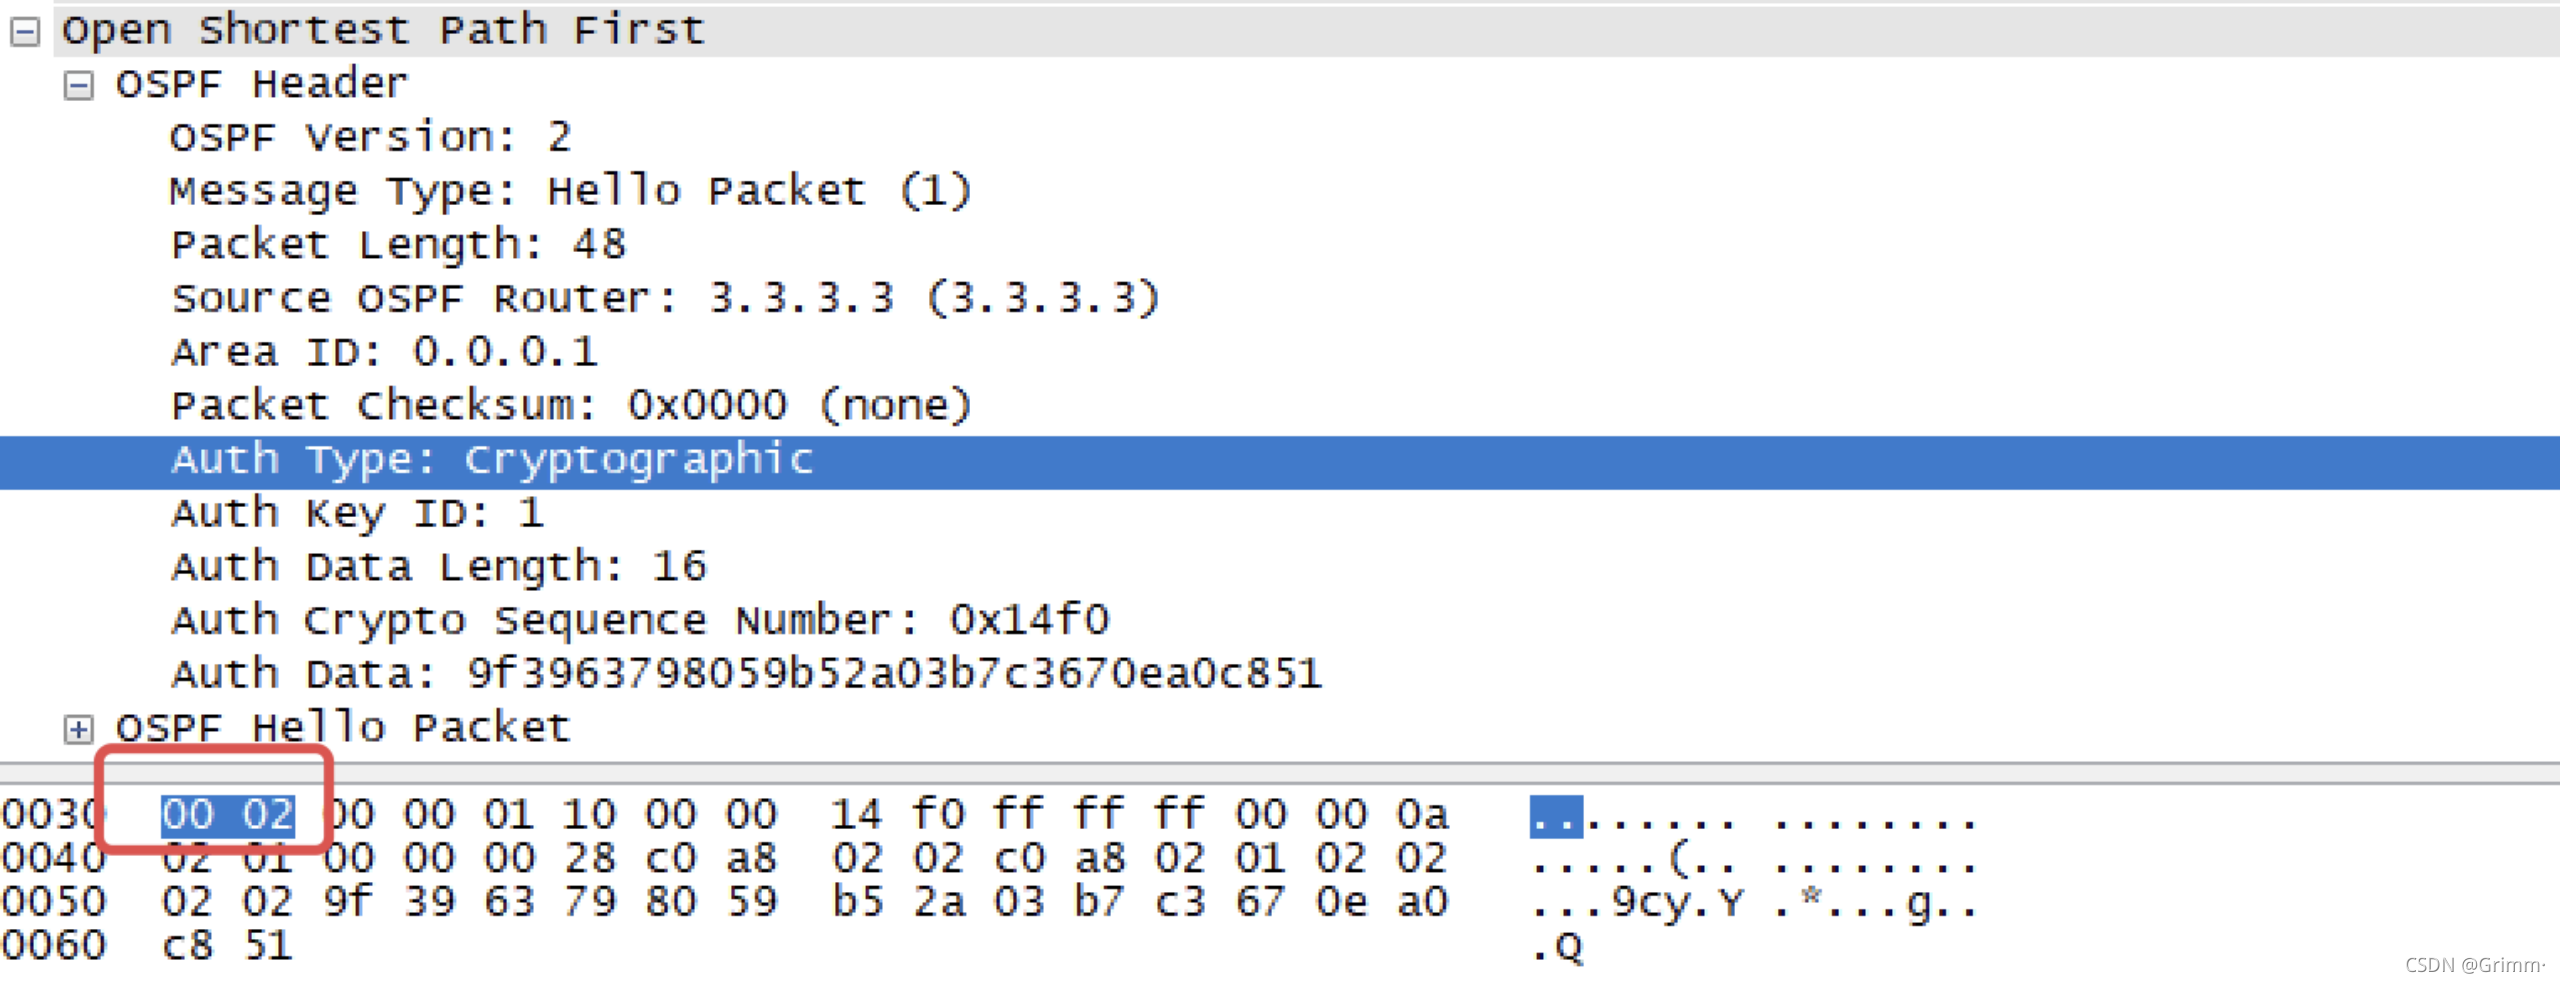Select the Packet Checksum 0x0000 line
2560x983 pixels.
point(571,406)
